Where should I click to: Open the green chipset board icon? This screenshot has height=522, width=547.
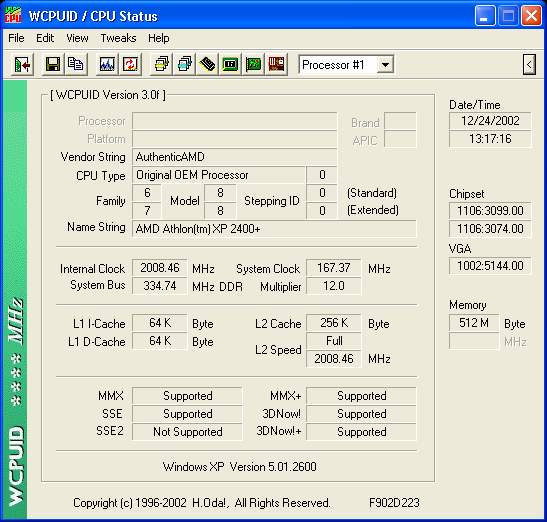(230, 65)
